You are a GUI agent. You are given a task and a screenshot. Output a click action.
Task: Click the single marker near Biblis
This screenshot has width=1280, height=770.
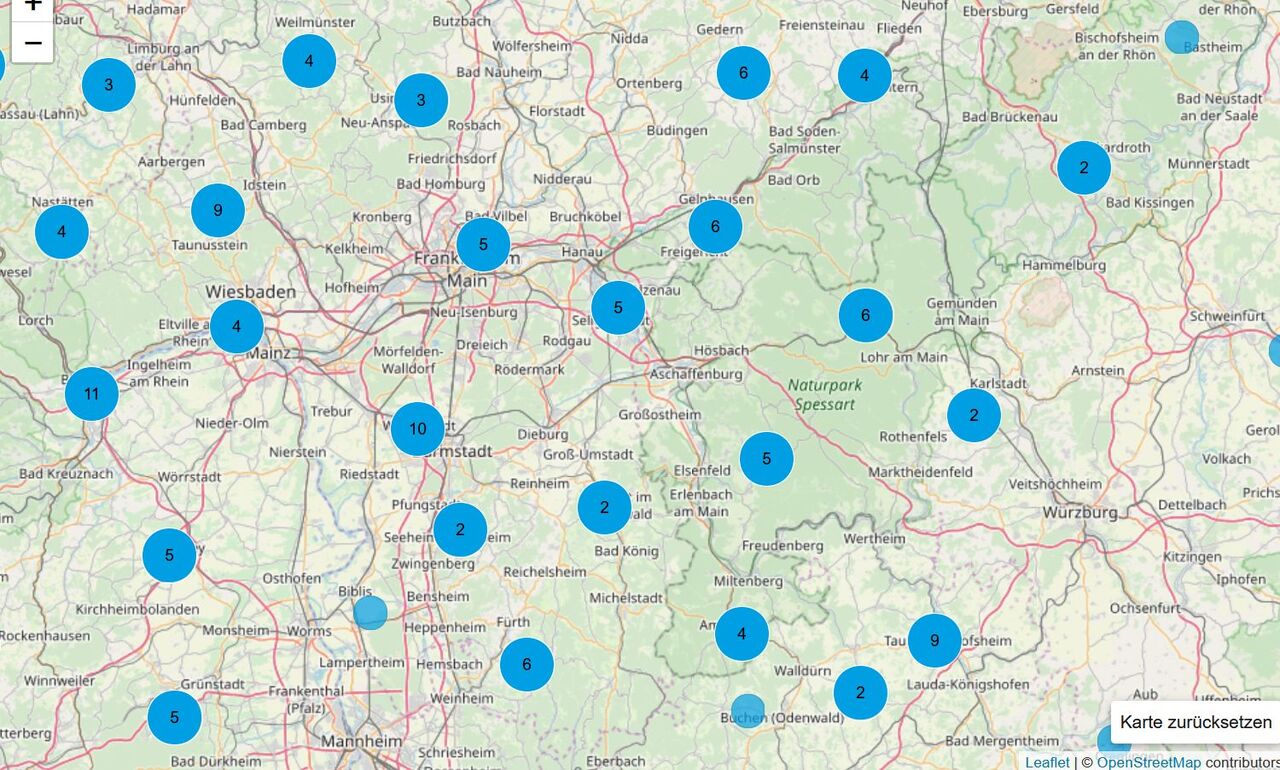(370, 612)
